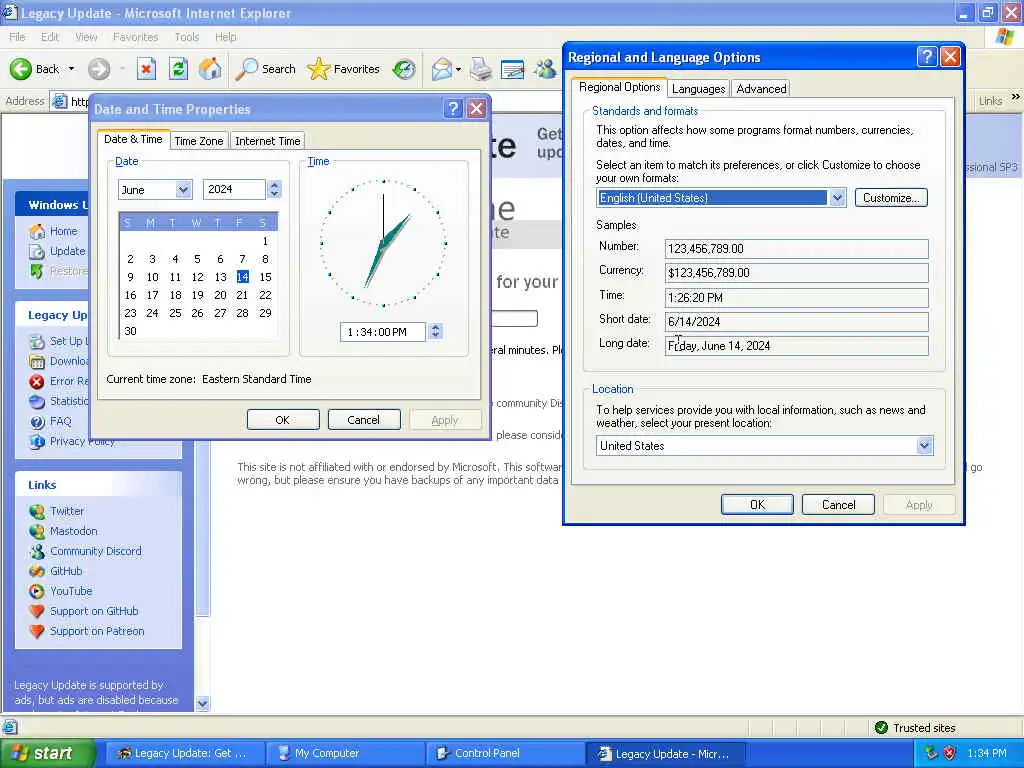This screenshot has height=768, width=1024.
Task: Switch to Control Panel taskbar button
Action: tap(506, 753)
